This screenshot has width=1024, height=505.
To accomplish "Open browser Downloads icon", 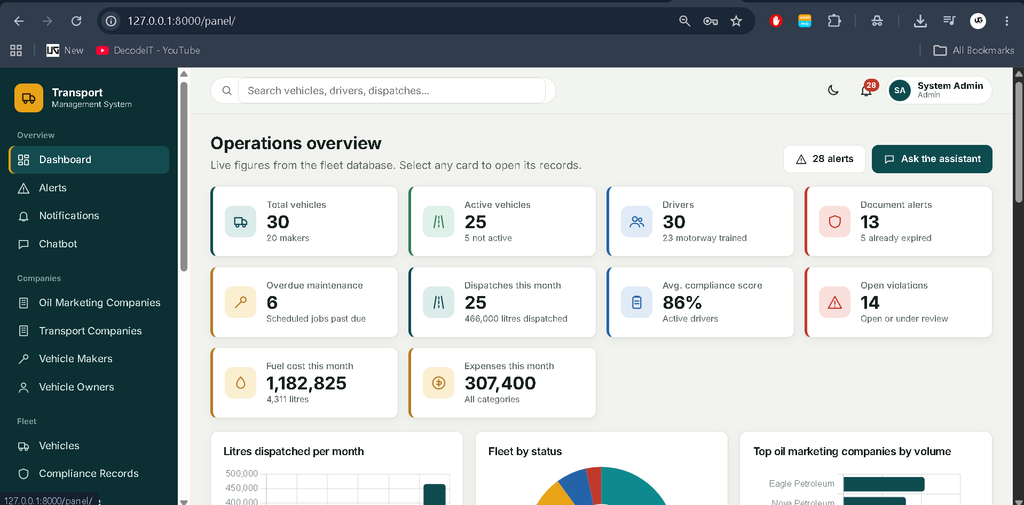I will pyautogui.click(x=920, y=21).
